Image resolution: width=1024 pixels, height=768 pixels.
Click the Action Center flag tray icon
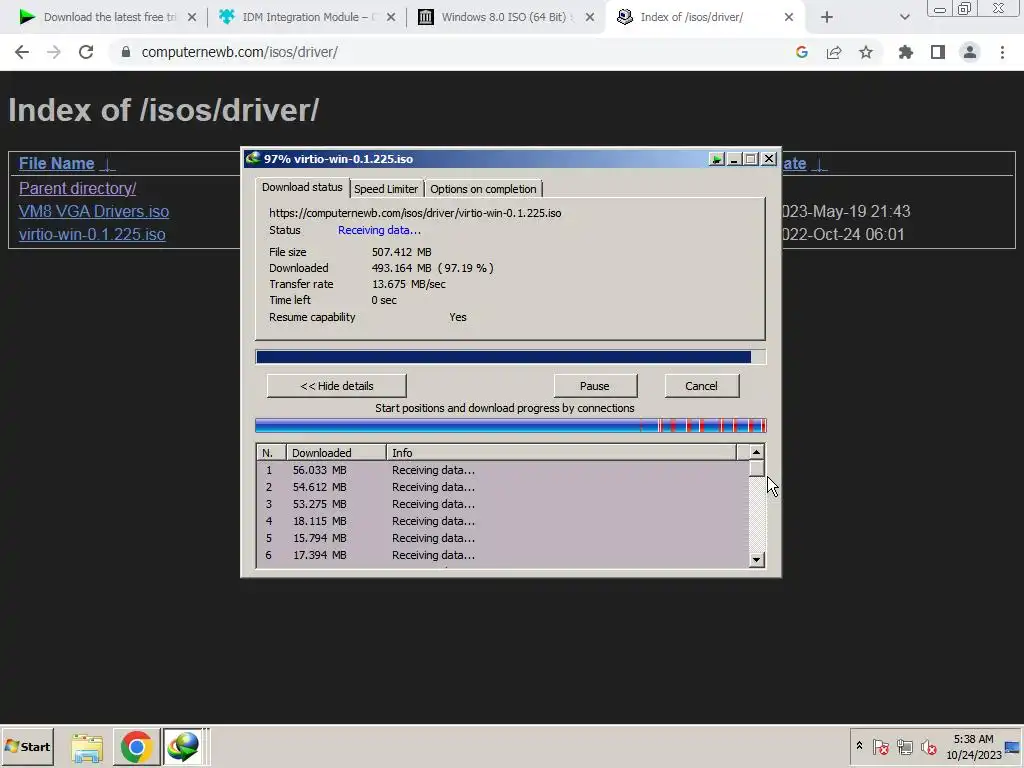[880, 746]
